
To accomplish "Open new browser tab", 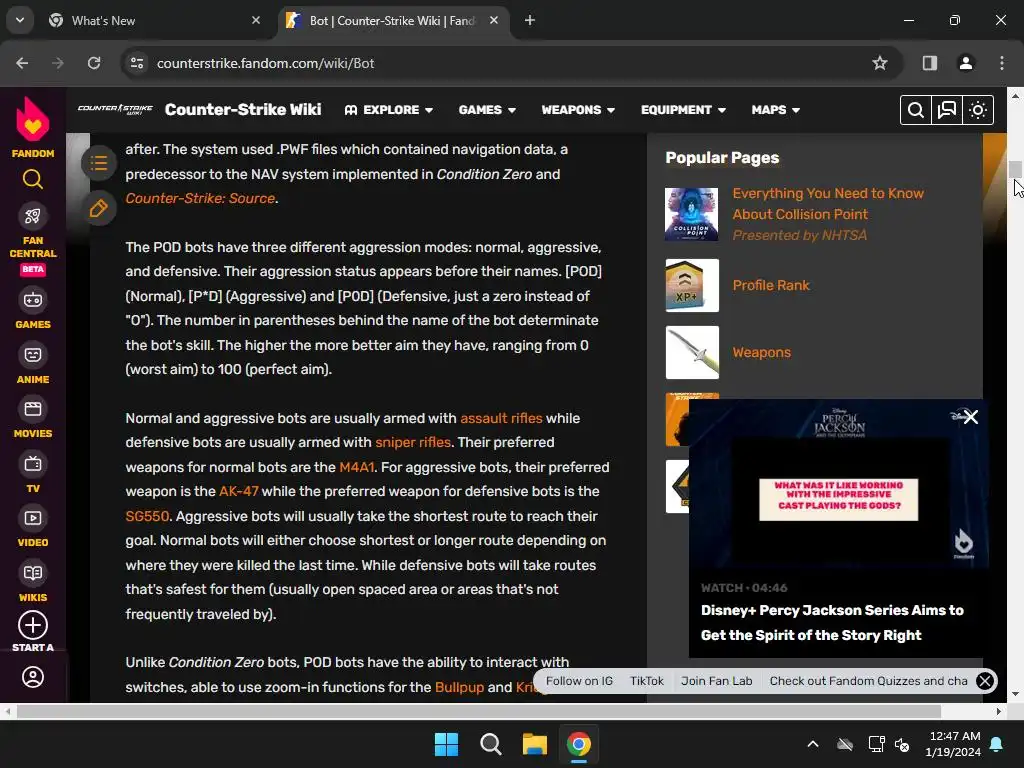I will (530, 21).
